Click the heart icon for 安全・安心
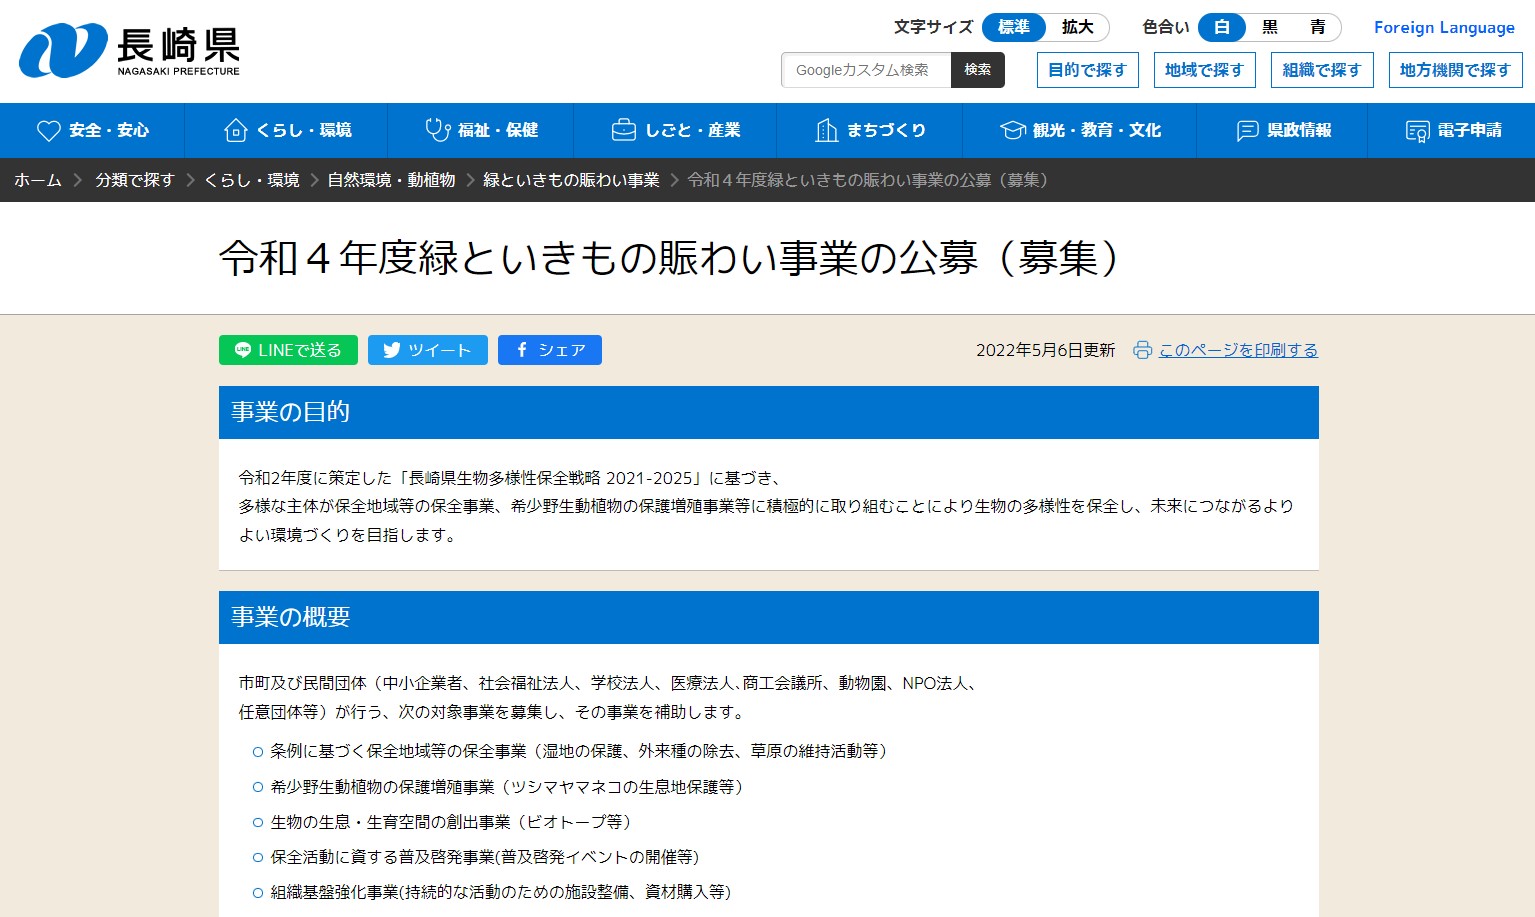The width and height of the screenshot is (1535, 917). (x=49, y=131)
